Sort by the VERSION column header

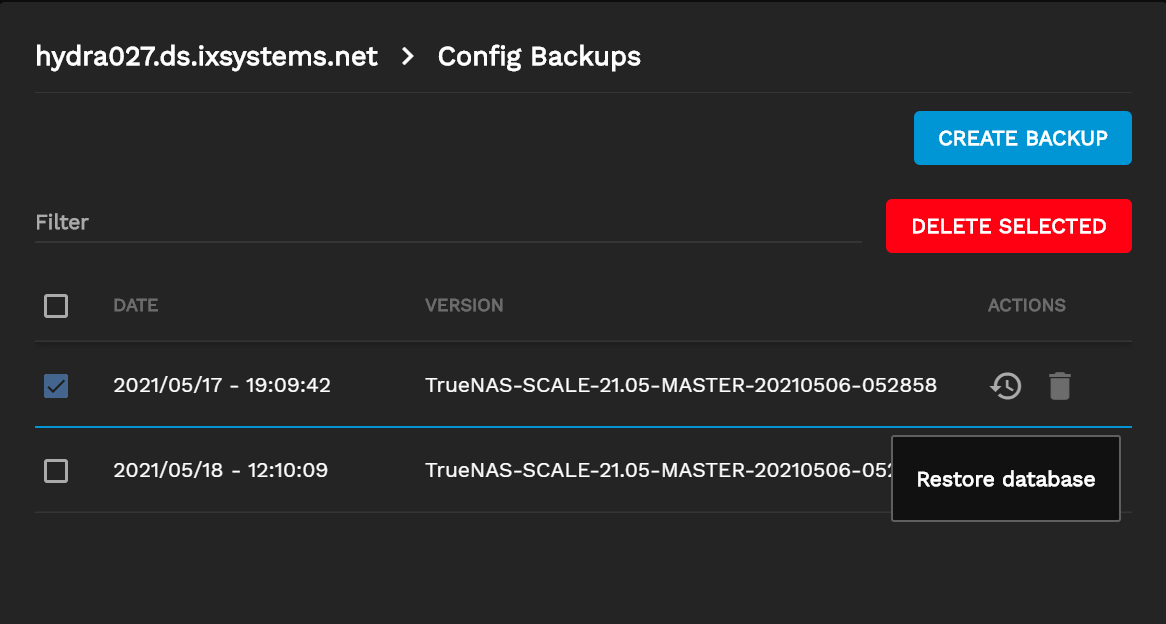click(464, 306)
